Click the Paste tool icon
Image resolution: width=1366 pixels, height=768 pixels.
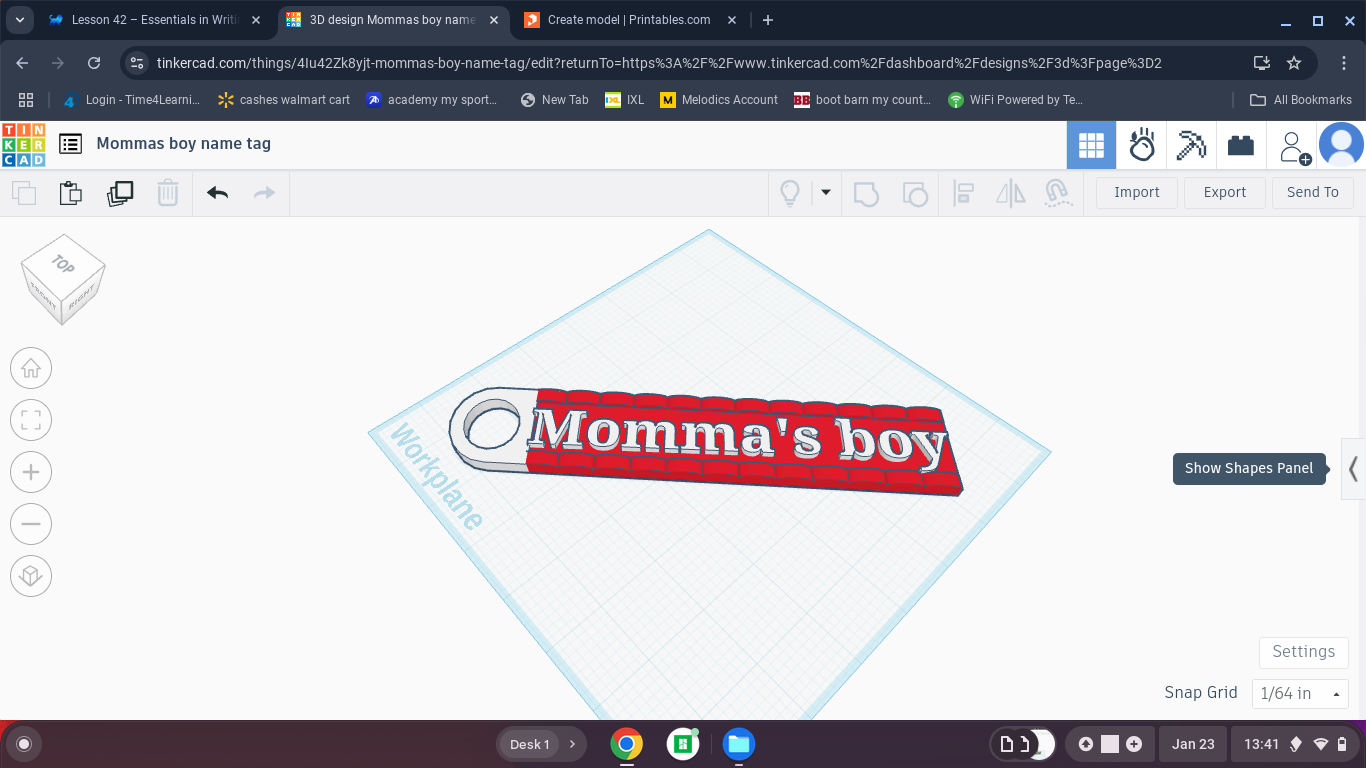pyautogui.click(x=71, y=193)
